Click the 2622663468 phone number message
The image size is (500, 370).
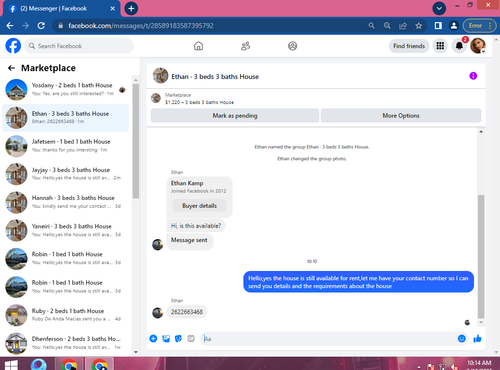click(x=187, y=312)
